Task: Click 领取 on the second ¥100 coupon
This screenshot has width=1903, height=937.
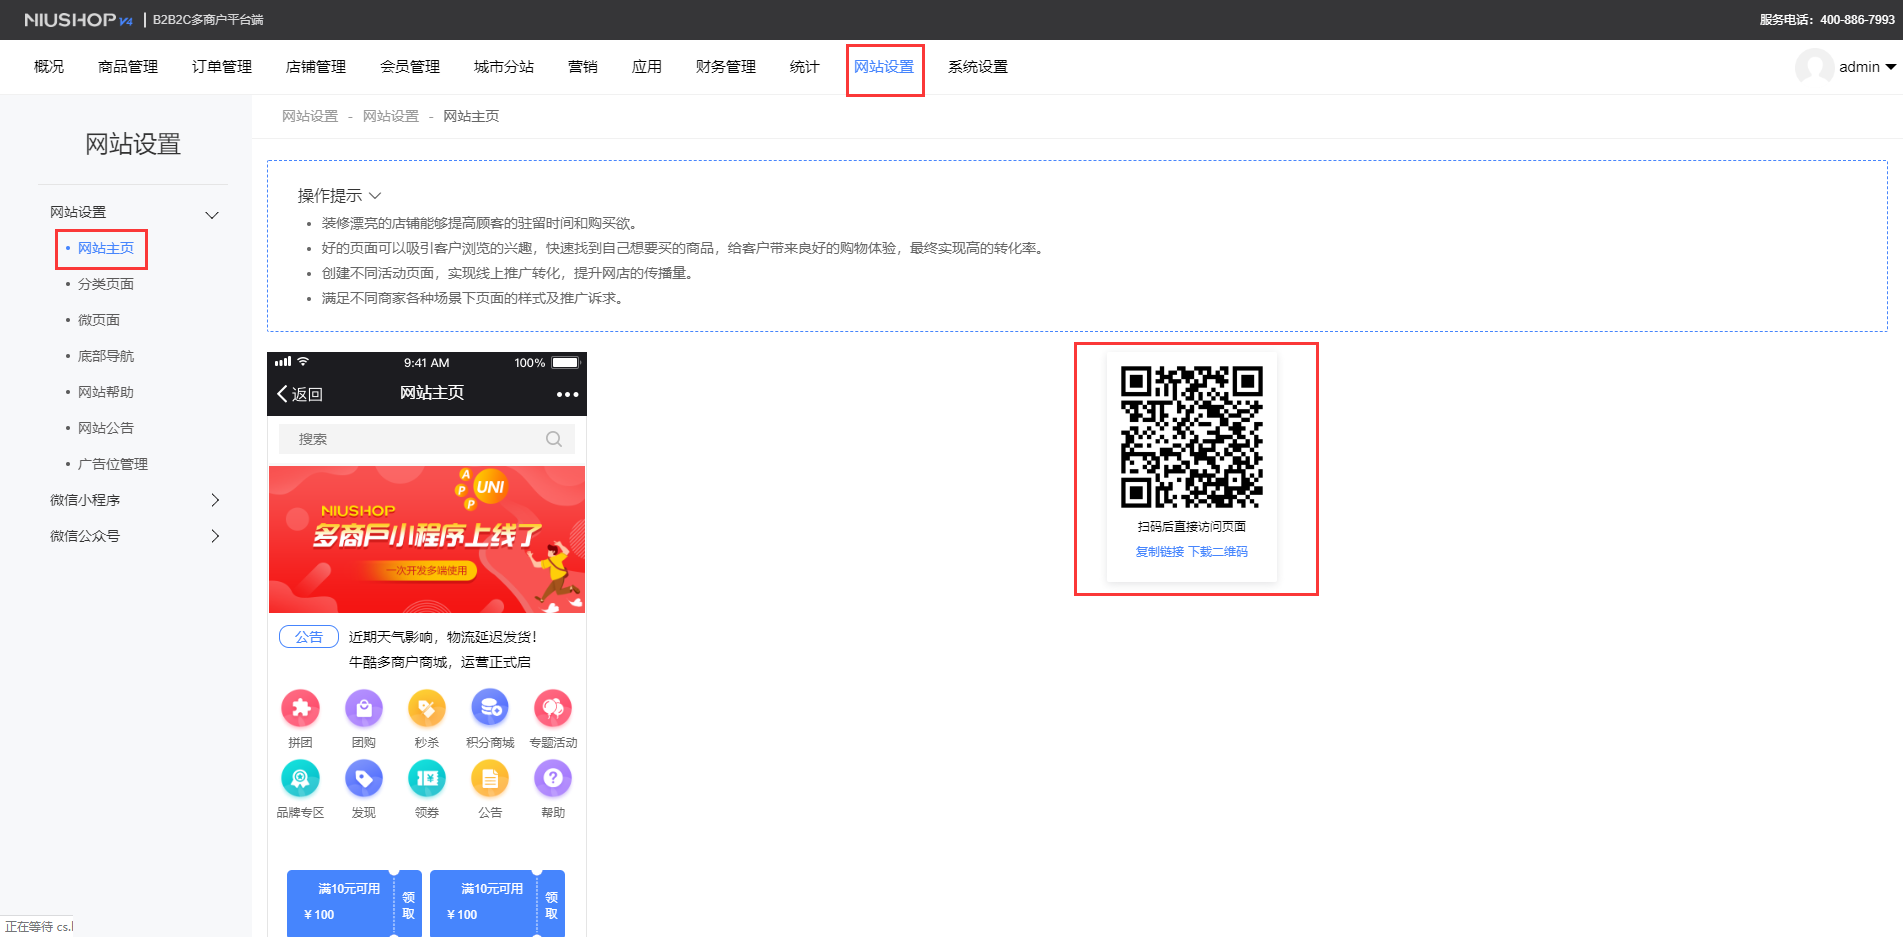Action: pos(551,905)
